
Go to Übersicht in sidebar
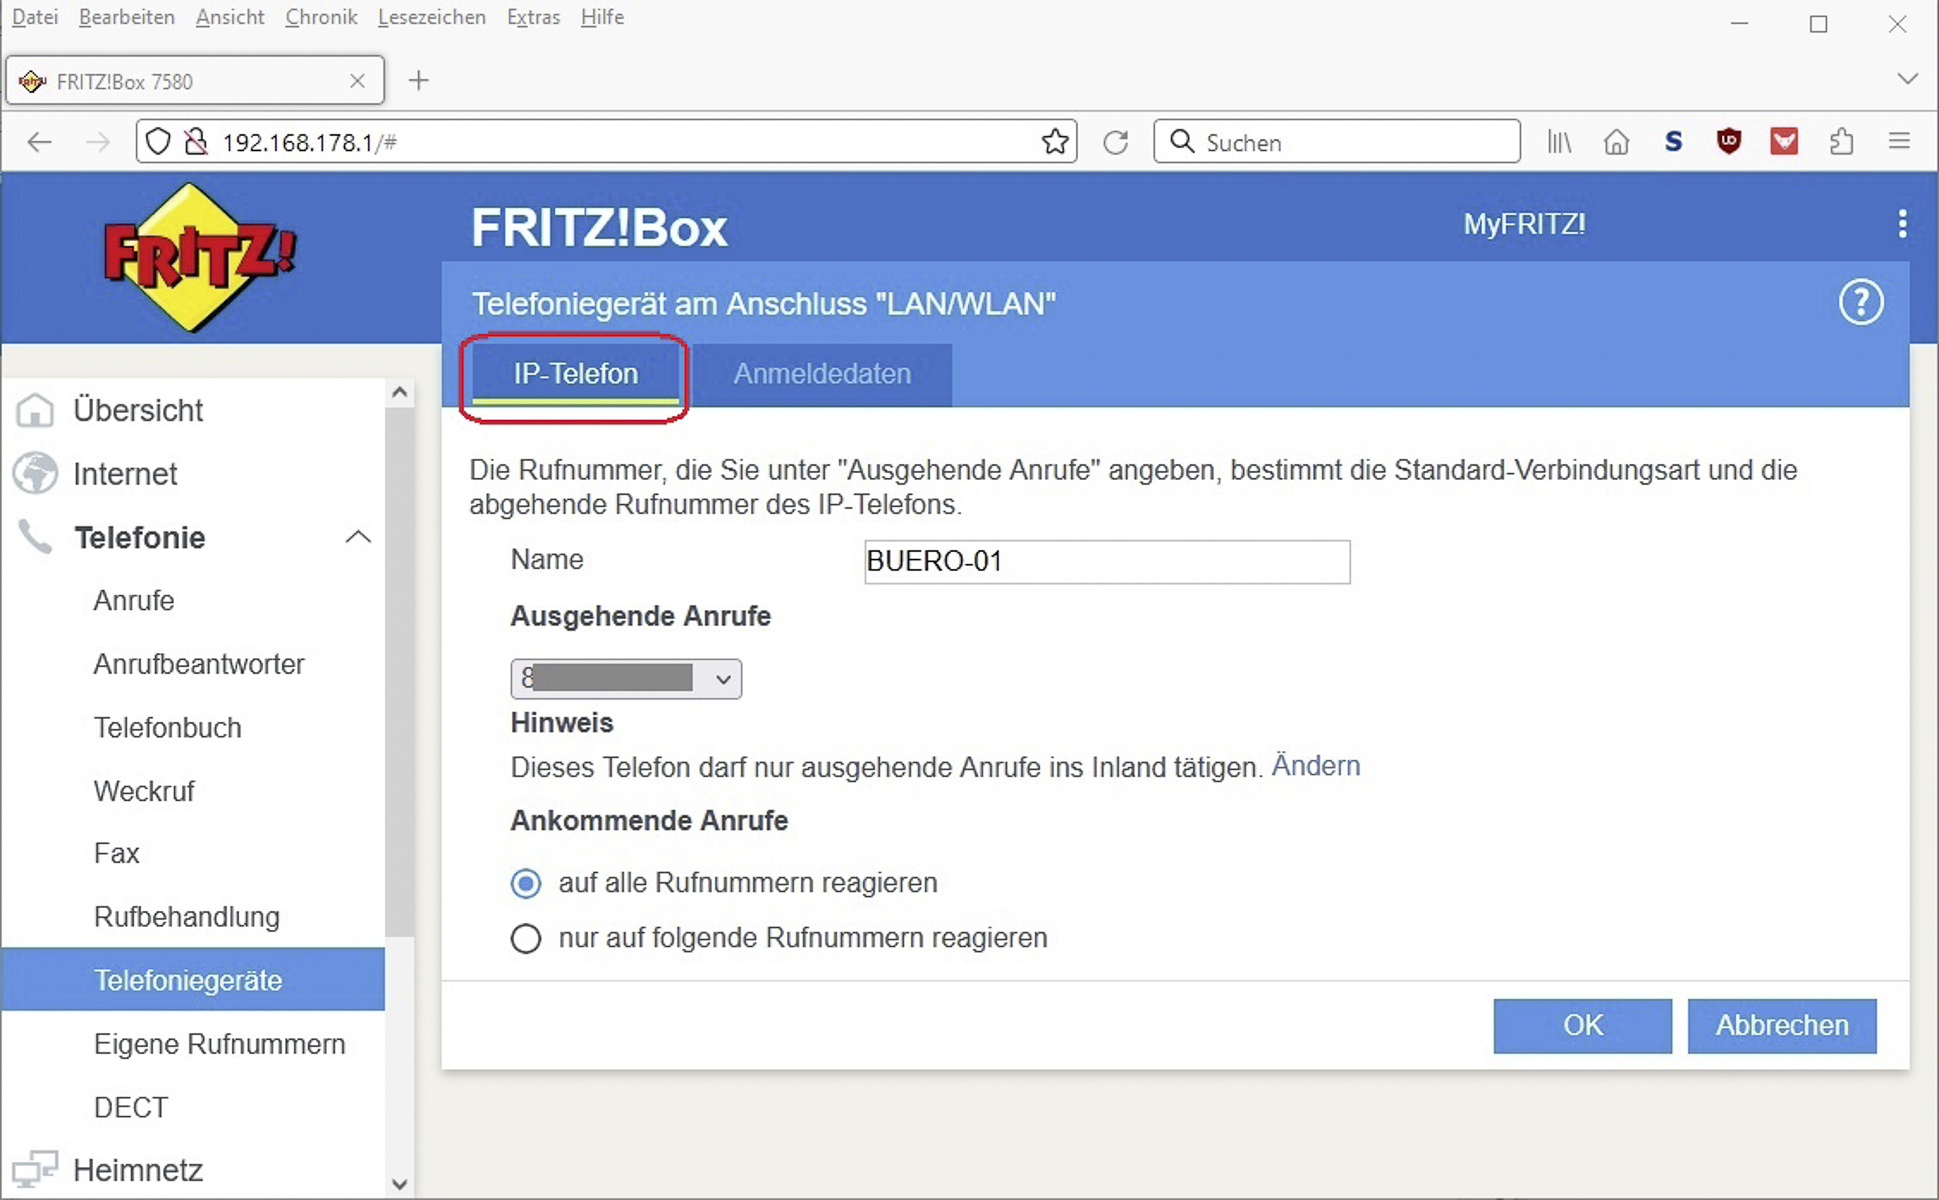coord(138,410)
